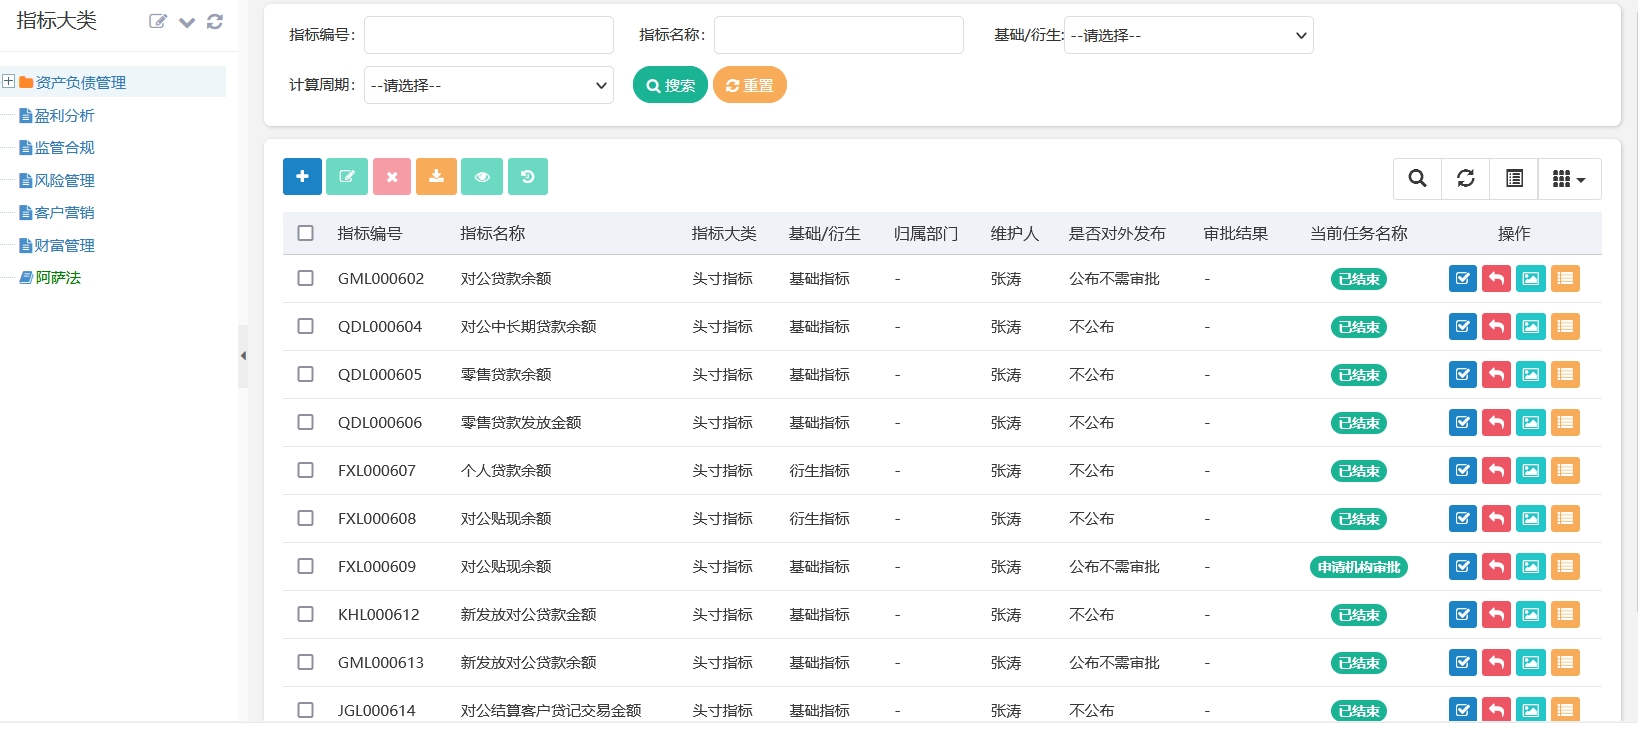Check the GML000602 row checkbox
The image size is (1638, 732).
click(x=306, y=278)
